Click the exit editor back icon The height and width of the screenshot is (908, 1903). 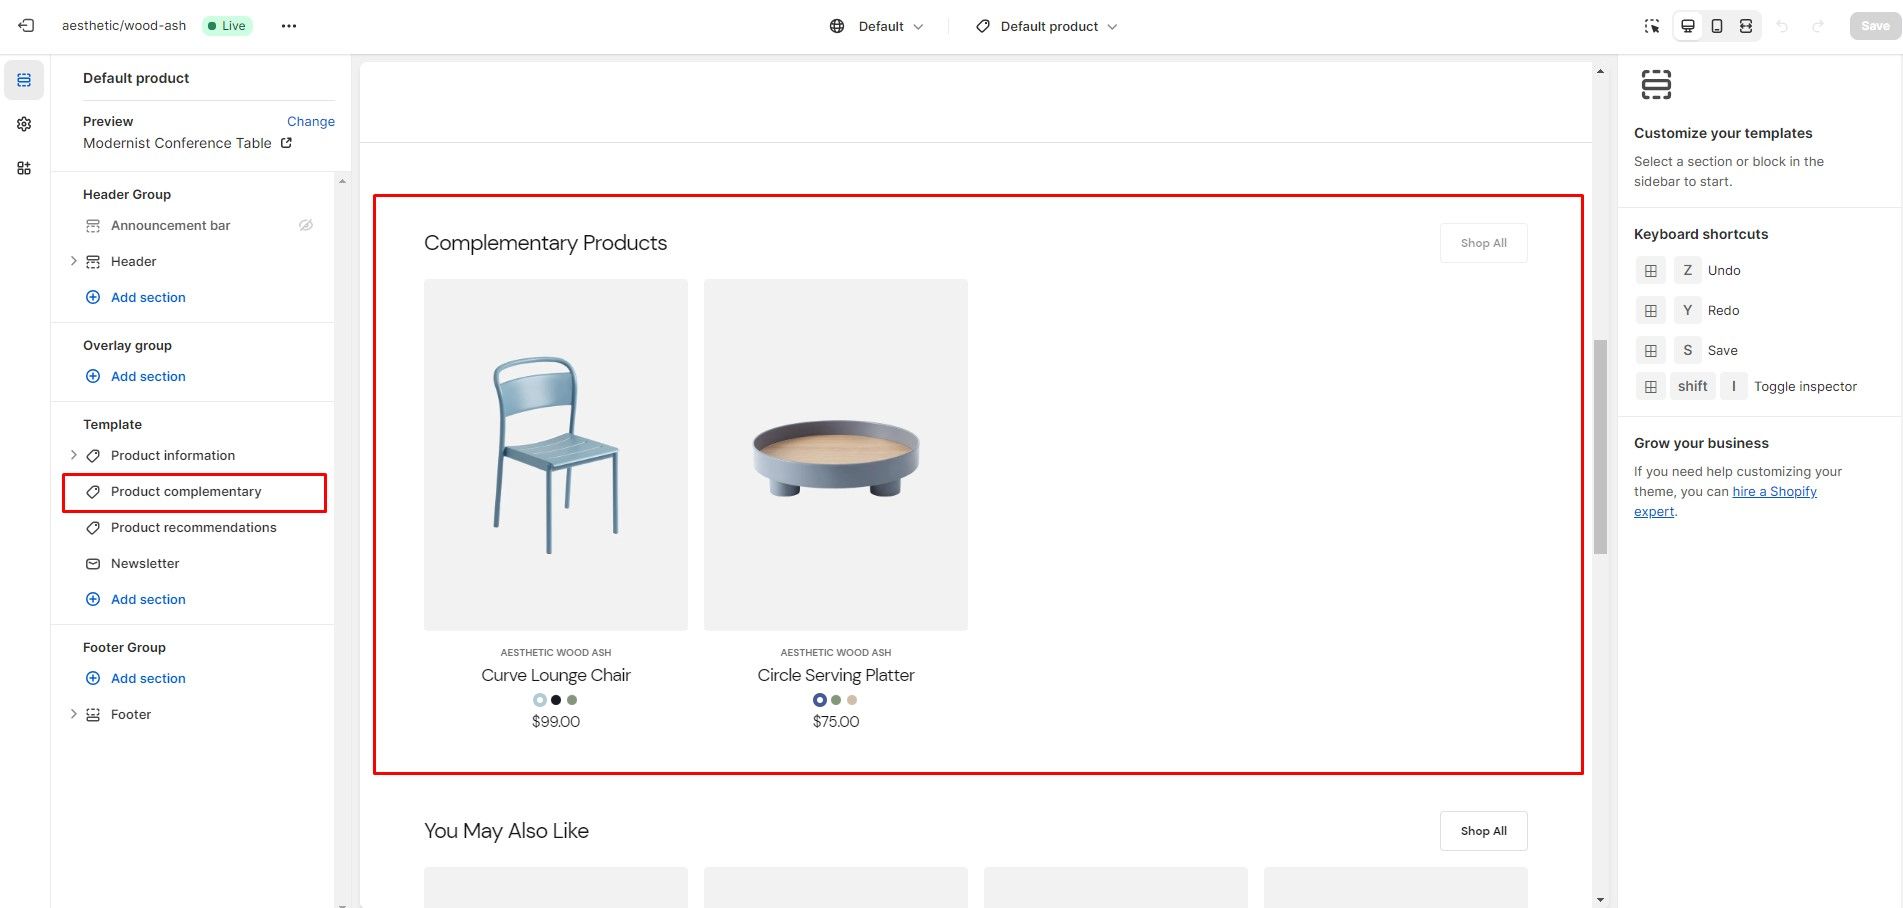click(27, 26)
